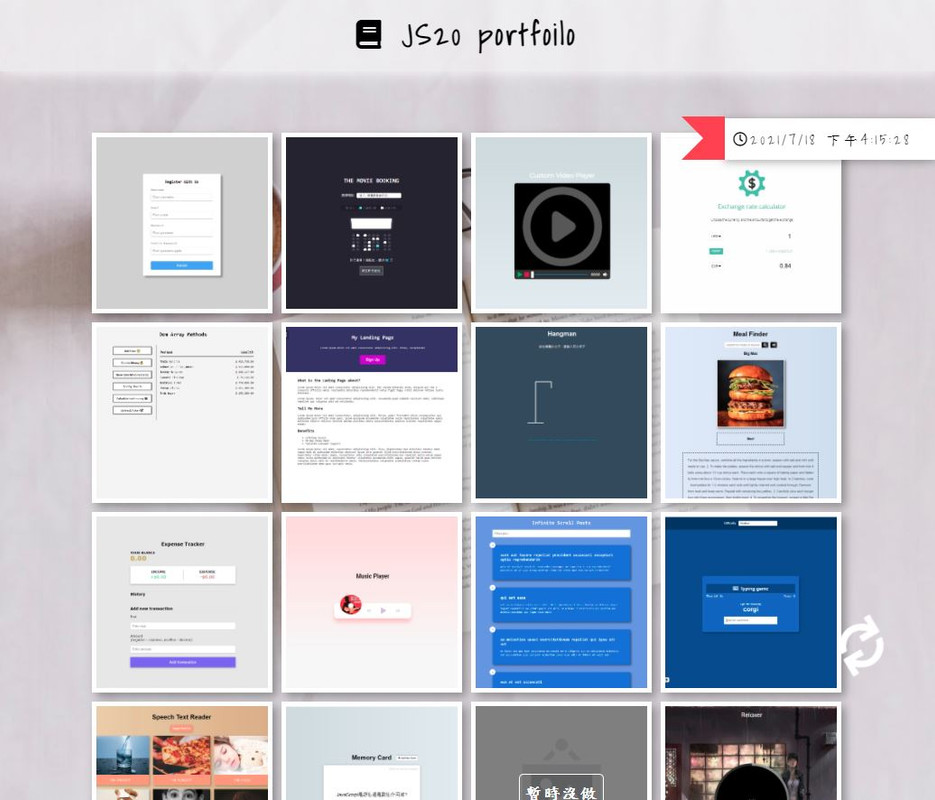Open the Expense Tracker thumbnail
The width and height of the screenshot is (935, 800).
(182, 602)
